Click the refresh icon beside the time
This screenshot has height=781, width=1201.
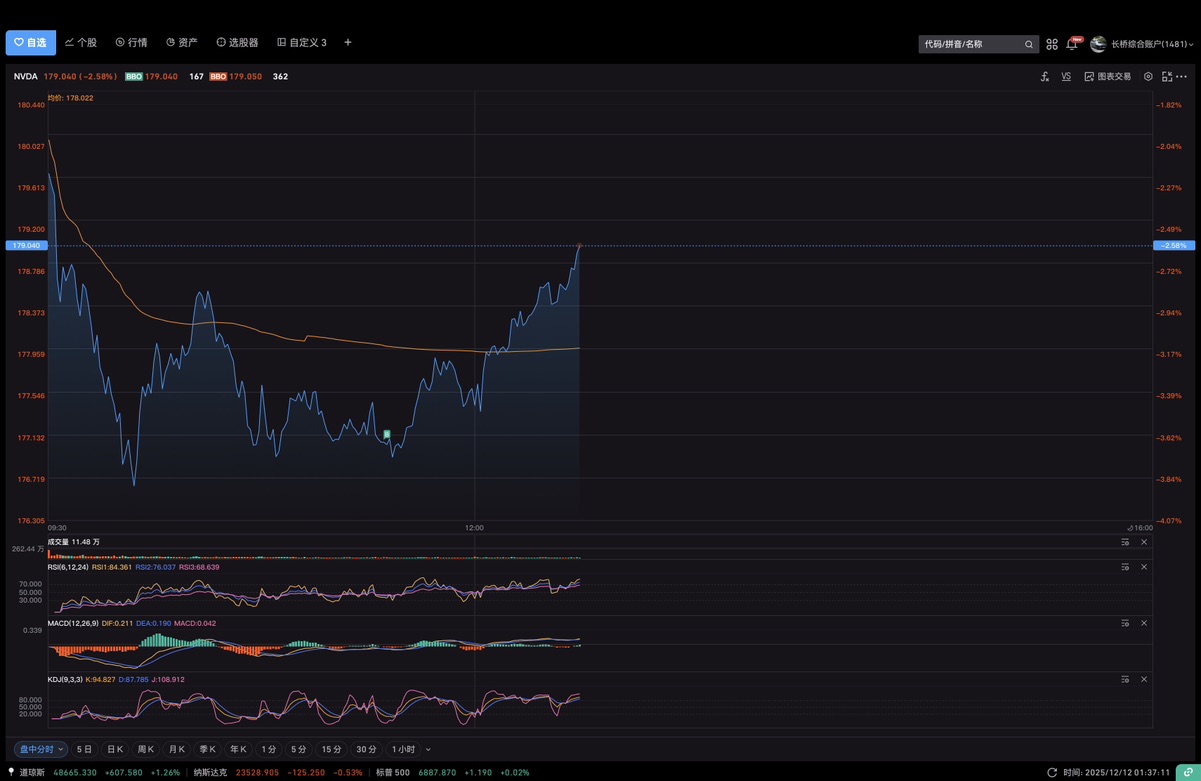click(x=1052, y=773)
